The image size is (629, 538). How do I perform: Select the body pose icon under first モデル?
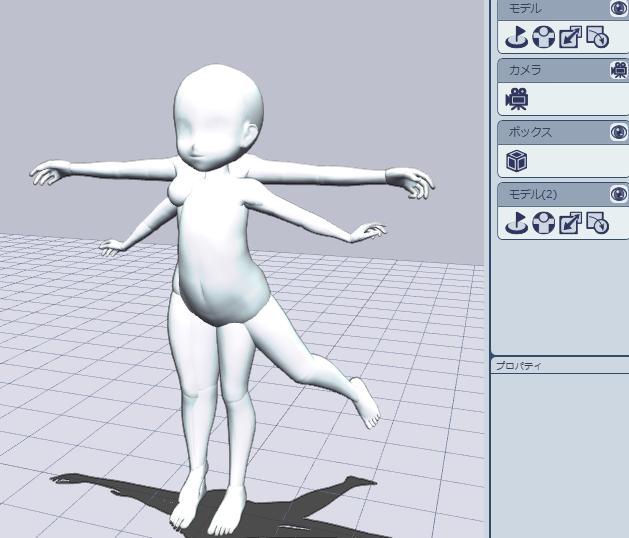[x=543, y=38]
